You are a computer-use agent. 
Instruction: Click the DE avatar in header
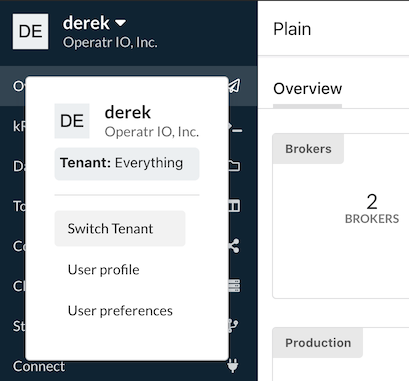(x=30, y=31)
